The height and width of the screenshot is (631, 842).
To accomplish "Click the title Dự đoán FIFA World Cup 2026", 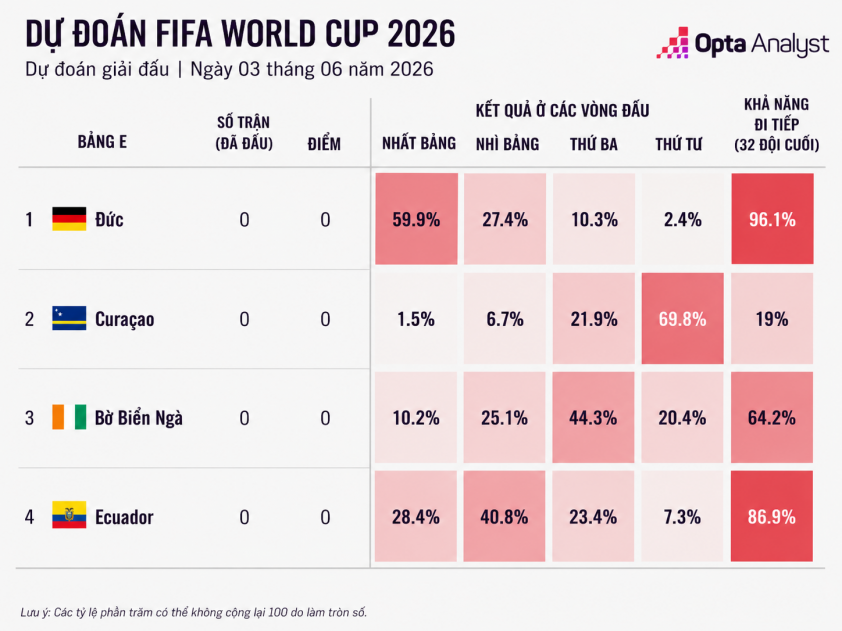I will point(240,34).
